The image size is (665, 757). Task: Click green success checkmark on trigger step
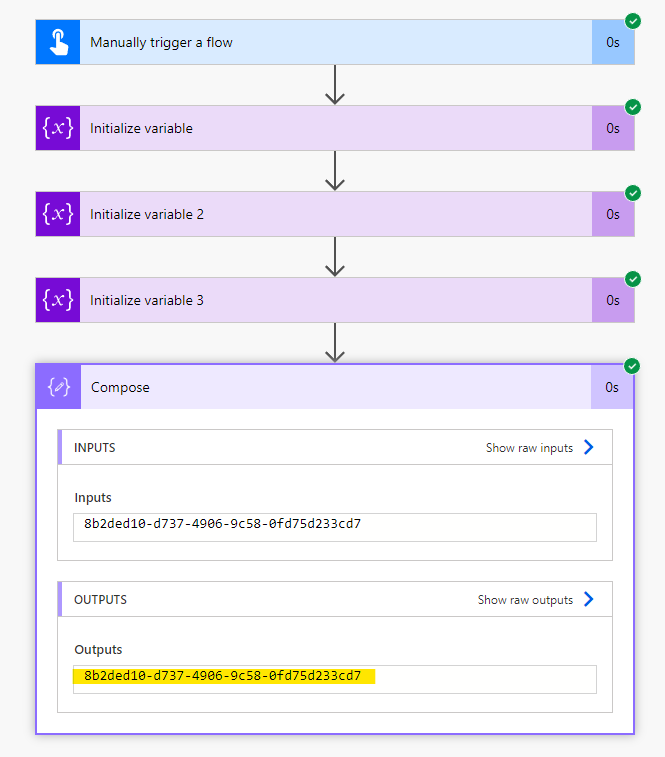pyautogui.click(x=633, y=21)
